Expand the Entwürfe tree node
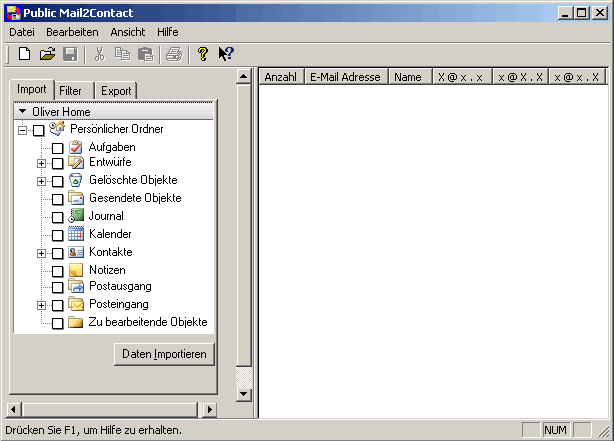Viewport: 614px width, 441px height. pos(41,163)
